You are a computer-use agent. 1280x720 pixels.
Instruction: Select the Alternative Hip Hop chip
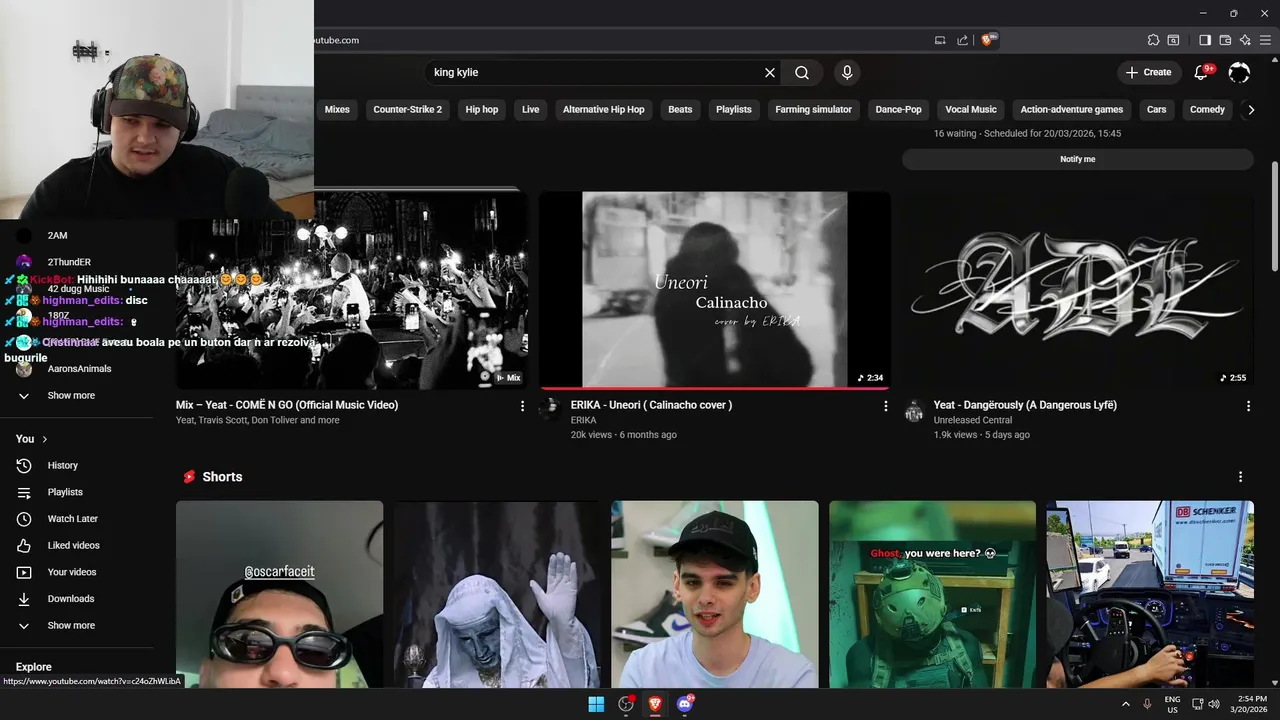point(604,110)
